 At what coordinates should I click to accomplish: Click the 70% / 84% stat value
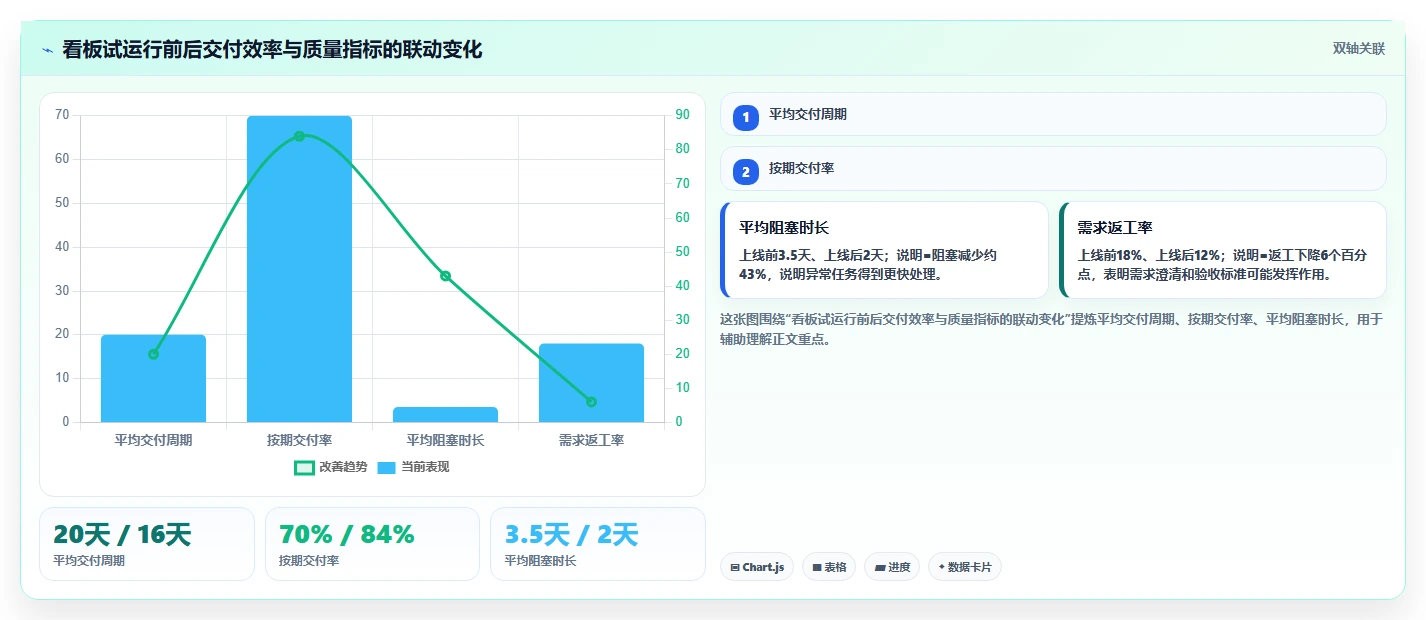pyautogui.click(x=347, y=535)
